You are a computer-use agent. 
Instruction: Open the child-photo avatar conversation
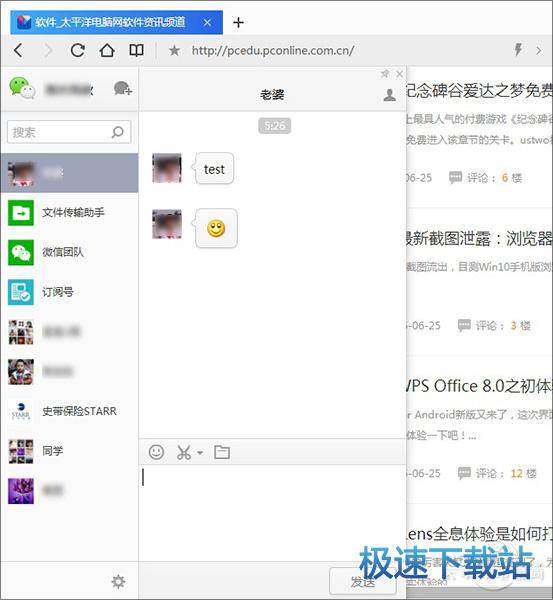coord(69,372)
